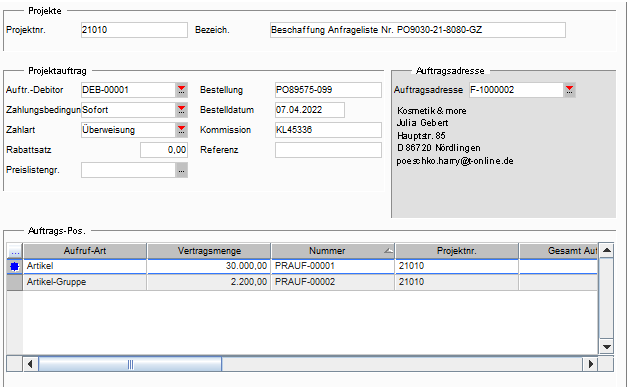Screen dimensions: 627x387
Task: Click the name Julia Gebert
Action: coord(422,123)
